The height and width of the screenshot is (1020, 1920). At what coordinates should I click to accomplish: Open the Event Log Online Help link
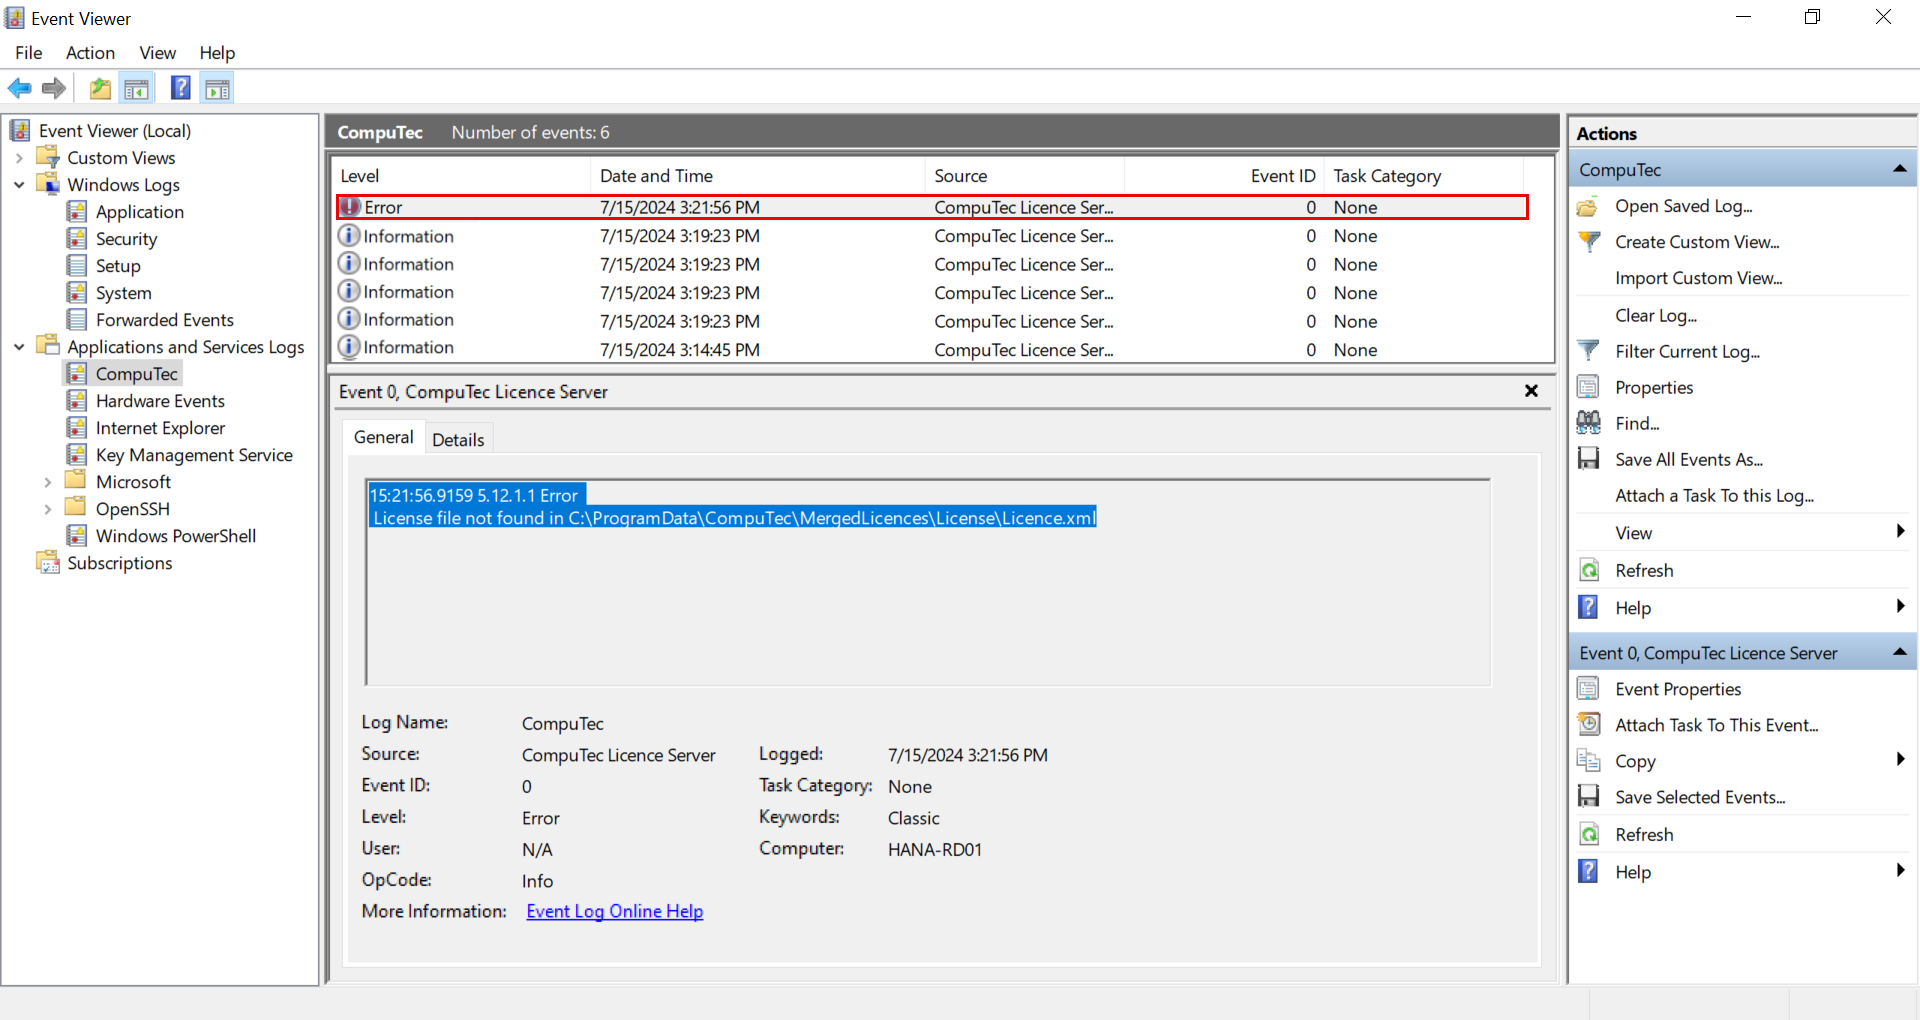pos(614,911)
